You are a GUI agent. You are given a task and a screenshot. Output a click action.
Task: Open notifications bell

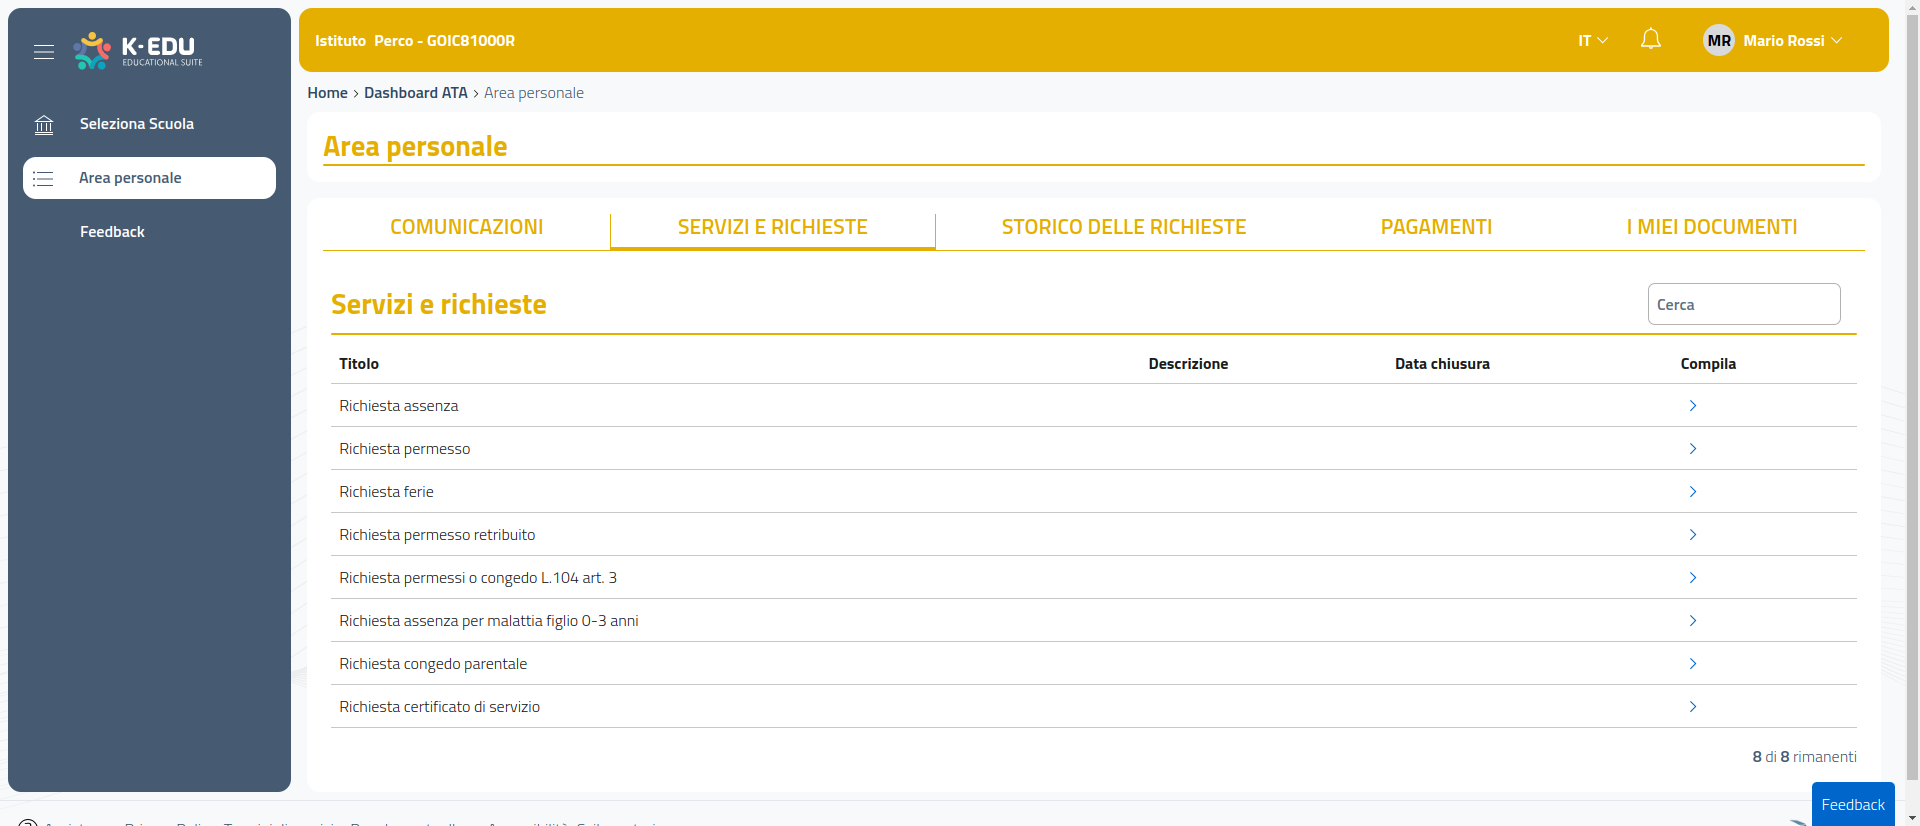coord(1650,40)
